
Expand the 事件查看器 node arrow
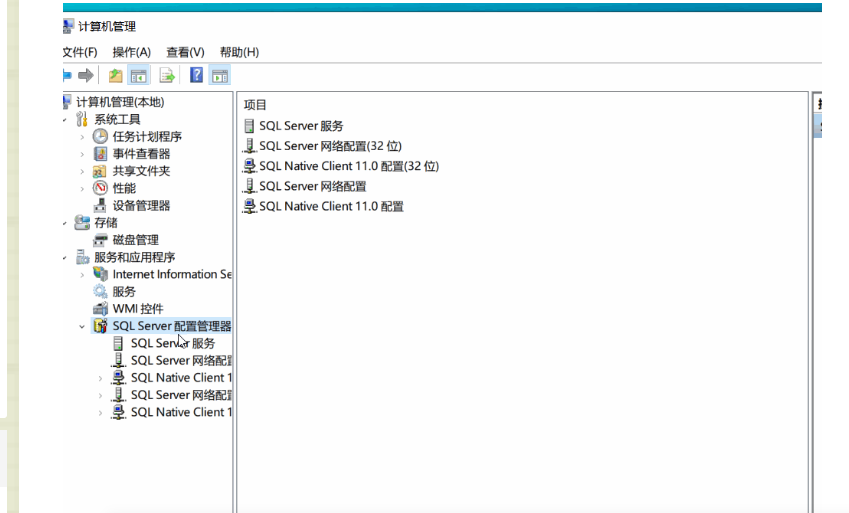click(x=82, y=154)
